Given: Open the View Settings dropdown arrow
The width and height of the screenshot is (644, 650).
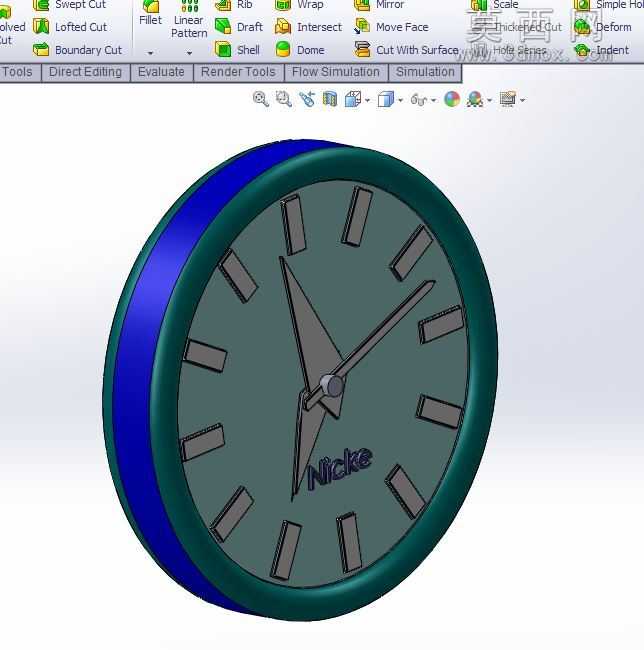Looking at the screenshot, I should pos(523,100).
